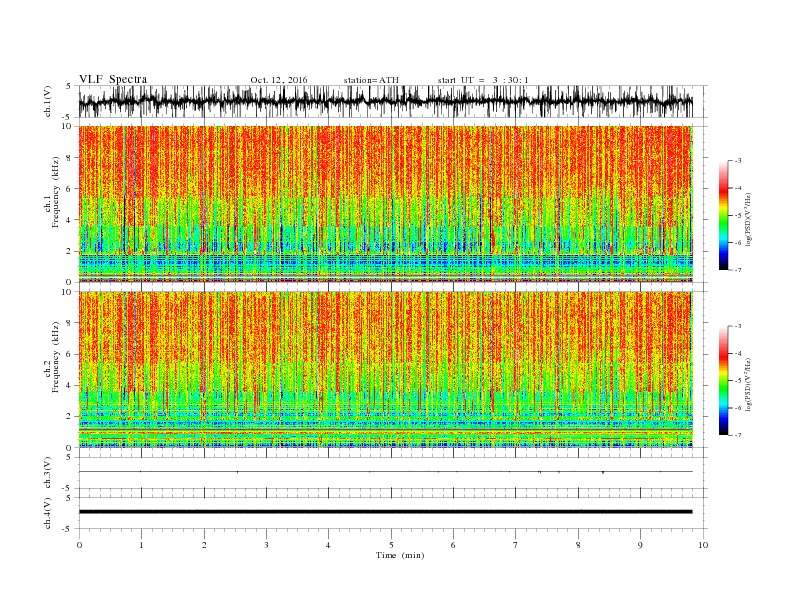Select the date text "Oct. 12, 2016"
The height and width of the screenshot is (612, 792).
[279, 80]
